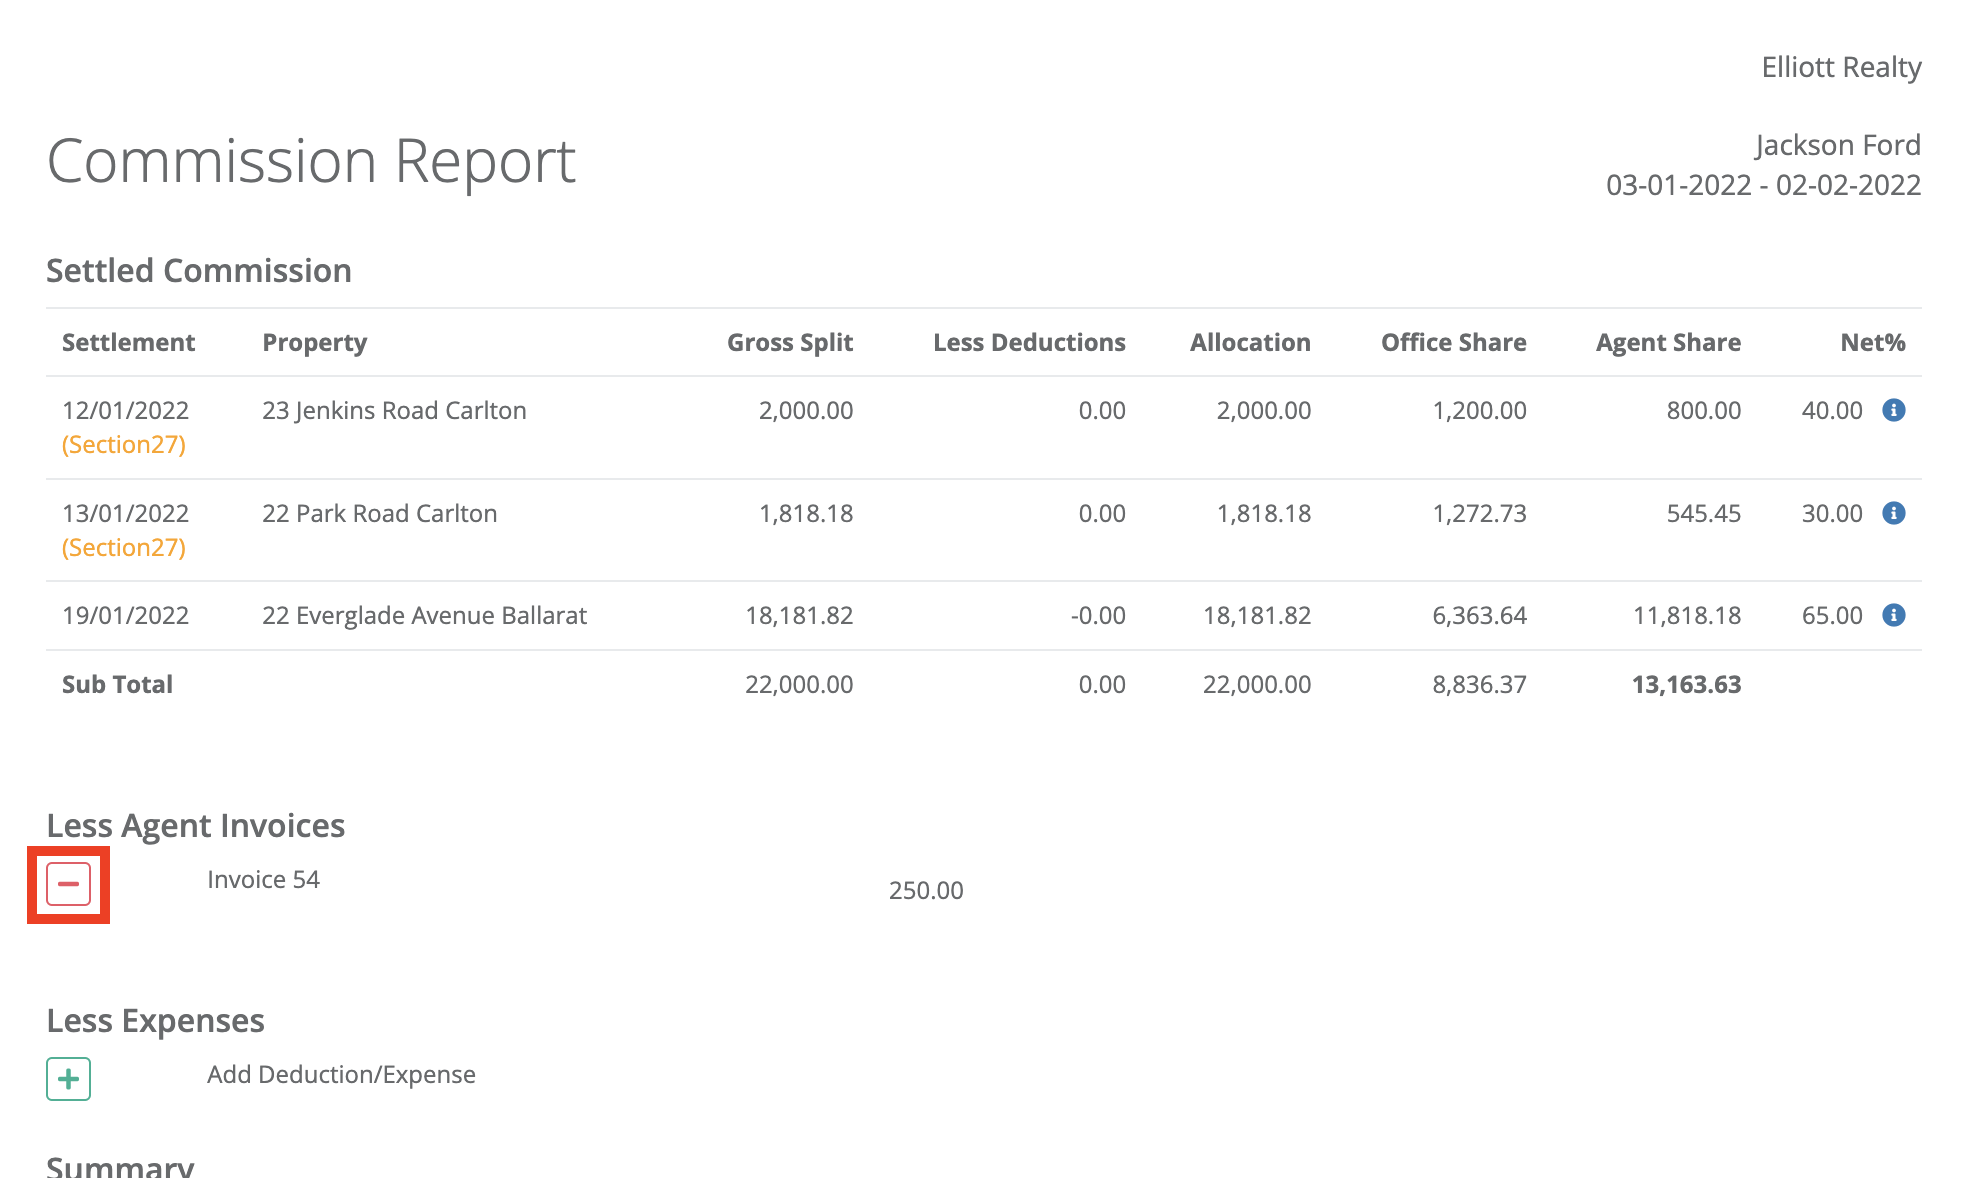This screenshot has width=1964, height=1178.
Task: Click the report date range 03-01-2022 - 02-02-2022
Action: (x=1763, y=185)
